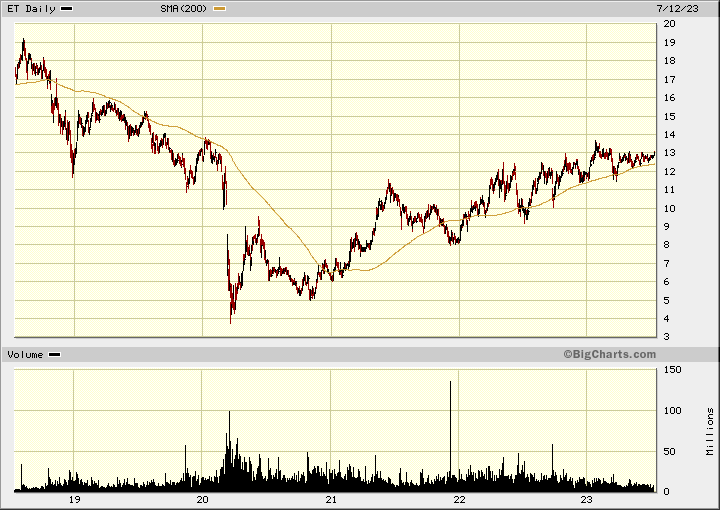The width and height of the screenshot is (720, 510).
Task: Click the price axis value 3
Action: (x=667, y=336)
